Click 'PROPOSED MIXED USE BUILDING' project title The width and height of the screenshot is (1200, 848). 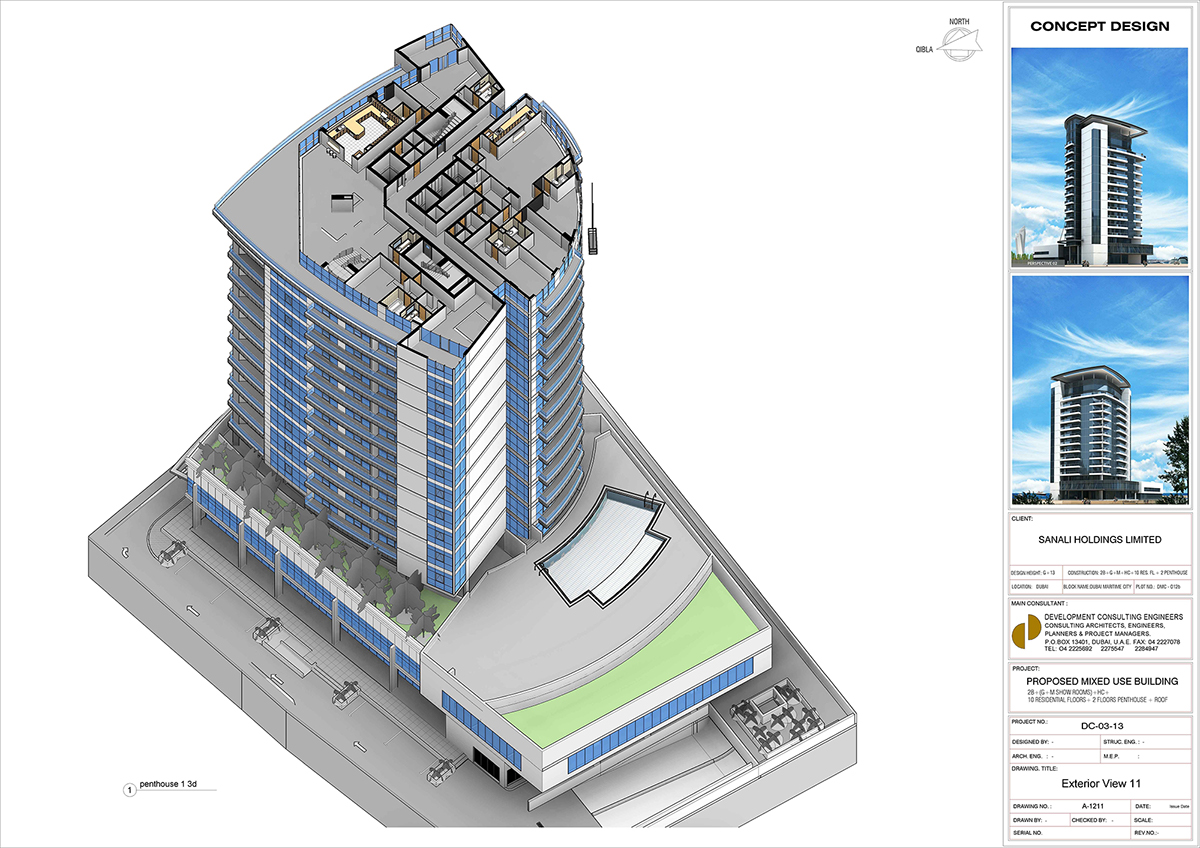[x=1099, y=681]
